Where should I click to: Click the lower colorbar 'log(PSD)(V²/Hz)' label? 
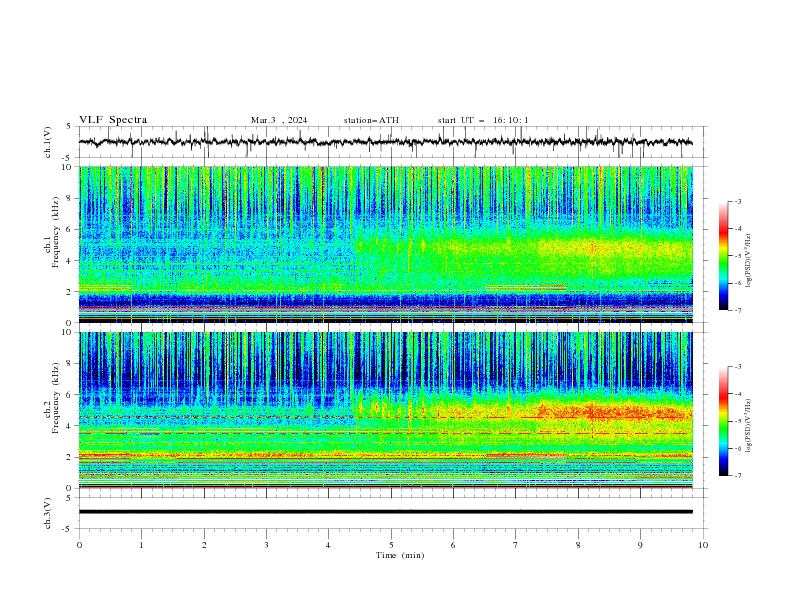point(748,426)
